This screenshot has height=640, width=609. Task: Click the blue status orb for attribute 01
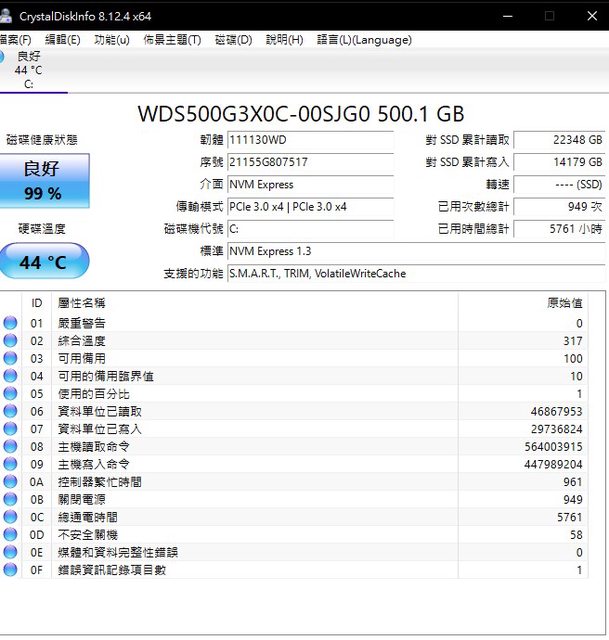10,323
